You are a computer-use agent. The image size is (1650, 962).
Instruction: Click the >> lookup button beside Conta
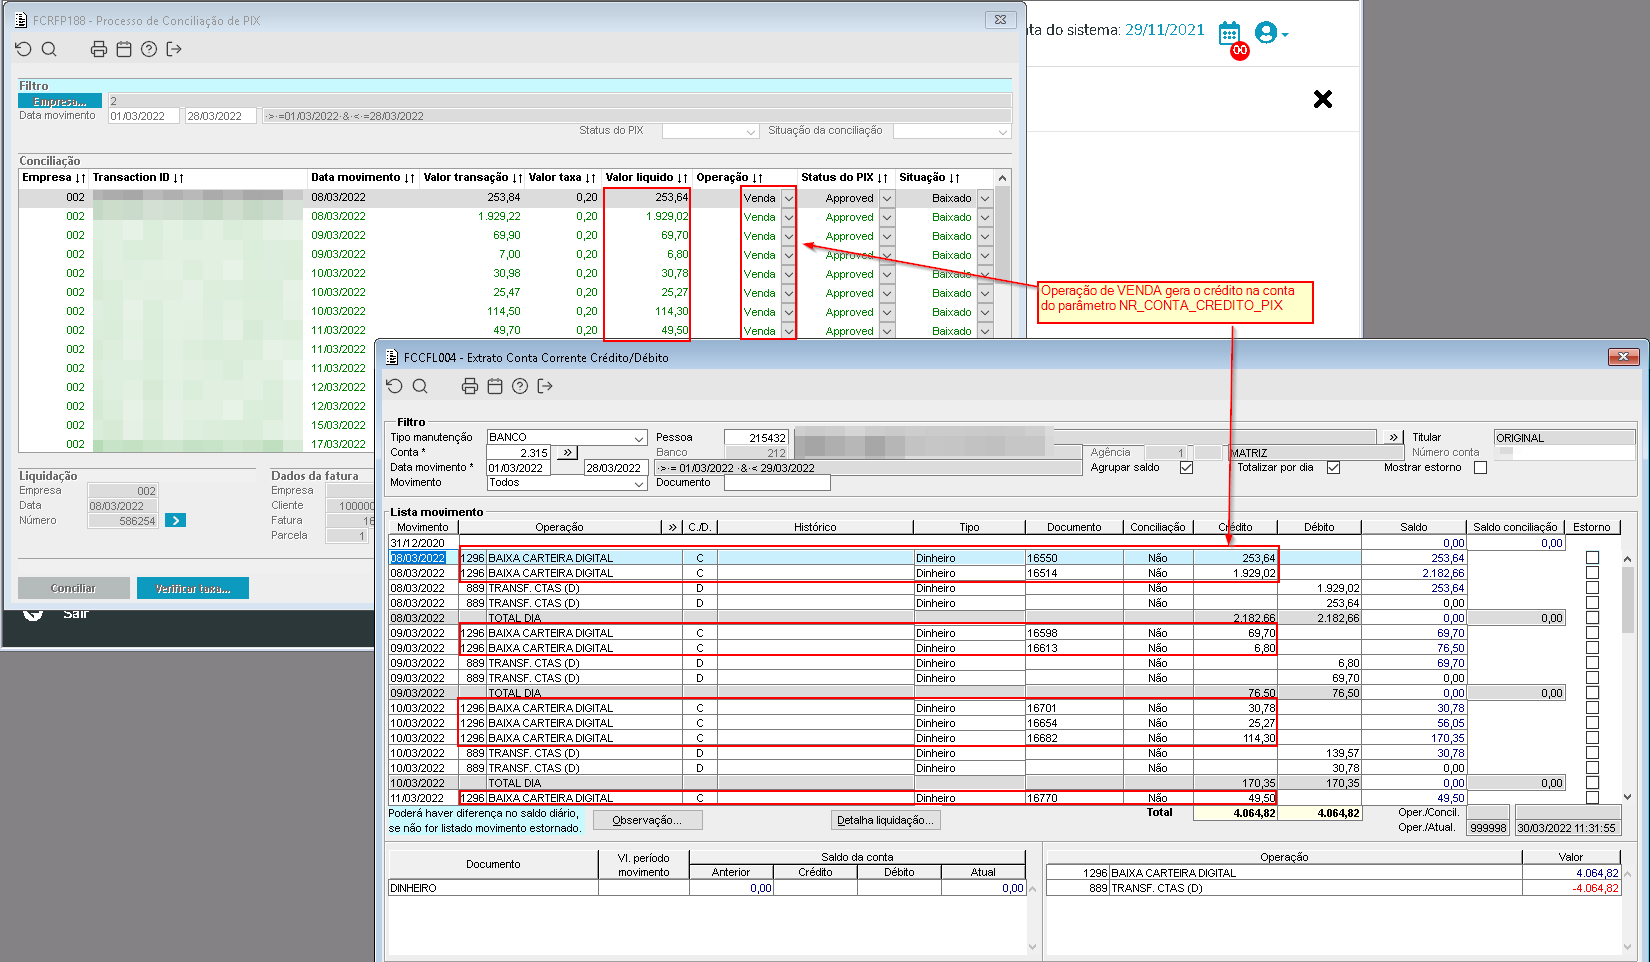click(567, 452)
